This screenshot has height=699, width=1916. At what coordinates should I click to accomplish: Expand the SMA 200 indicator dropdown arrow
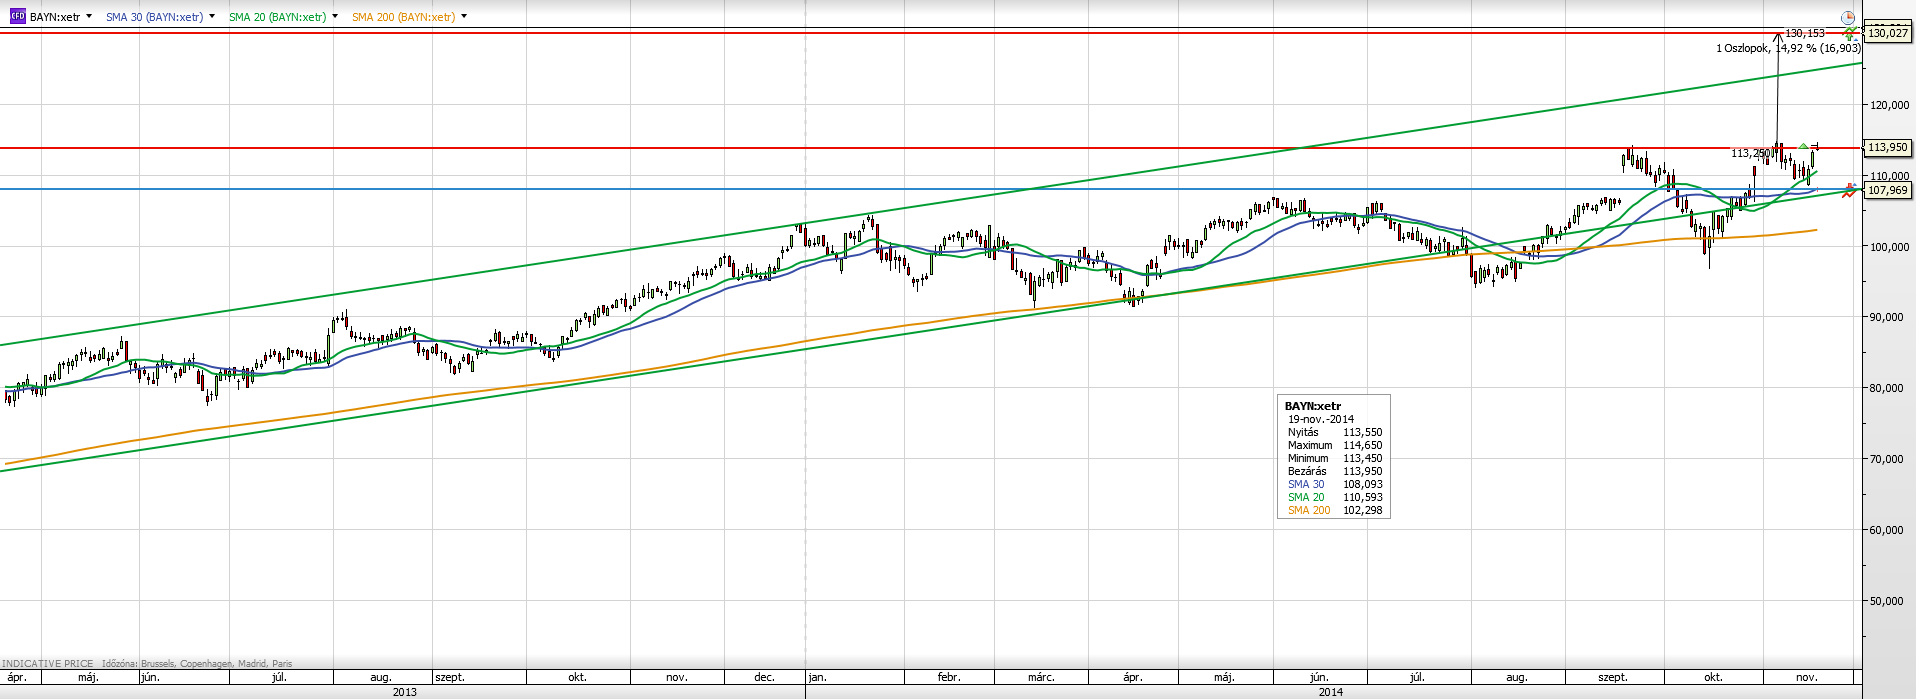coord(464,17)
